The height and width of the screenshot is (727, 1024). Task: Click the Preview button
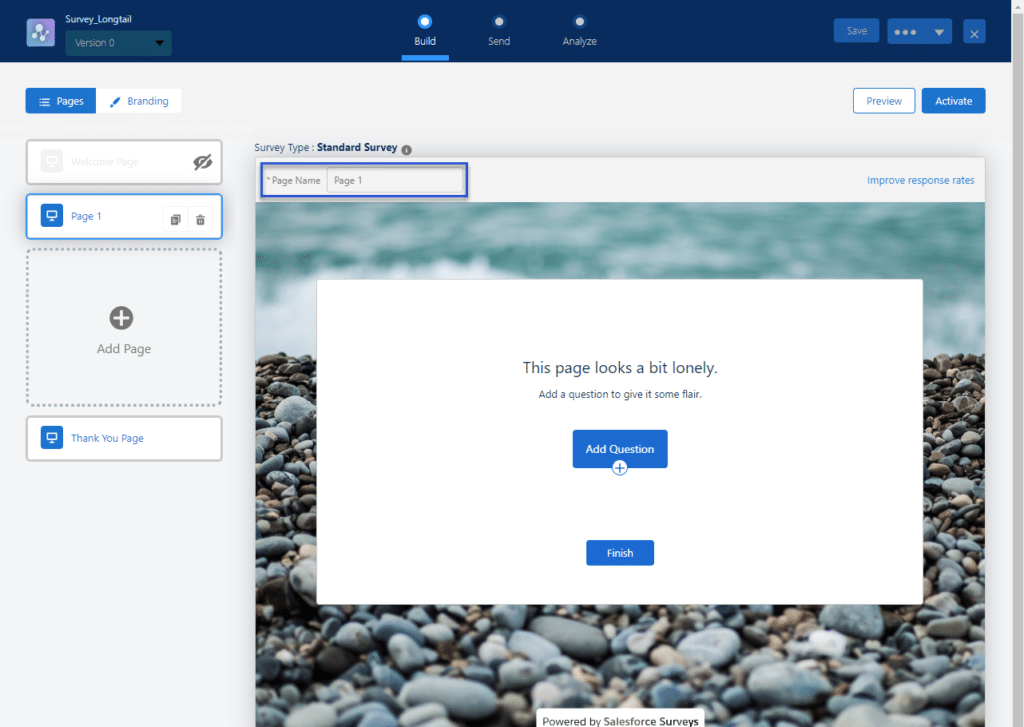pos(883,101)
